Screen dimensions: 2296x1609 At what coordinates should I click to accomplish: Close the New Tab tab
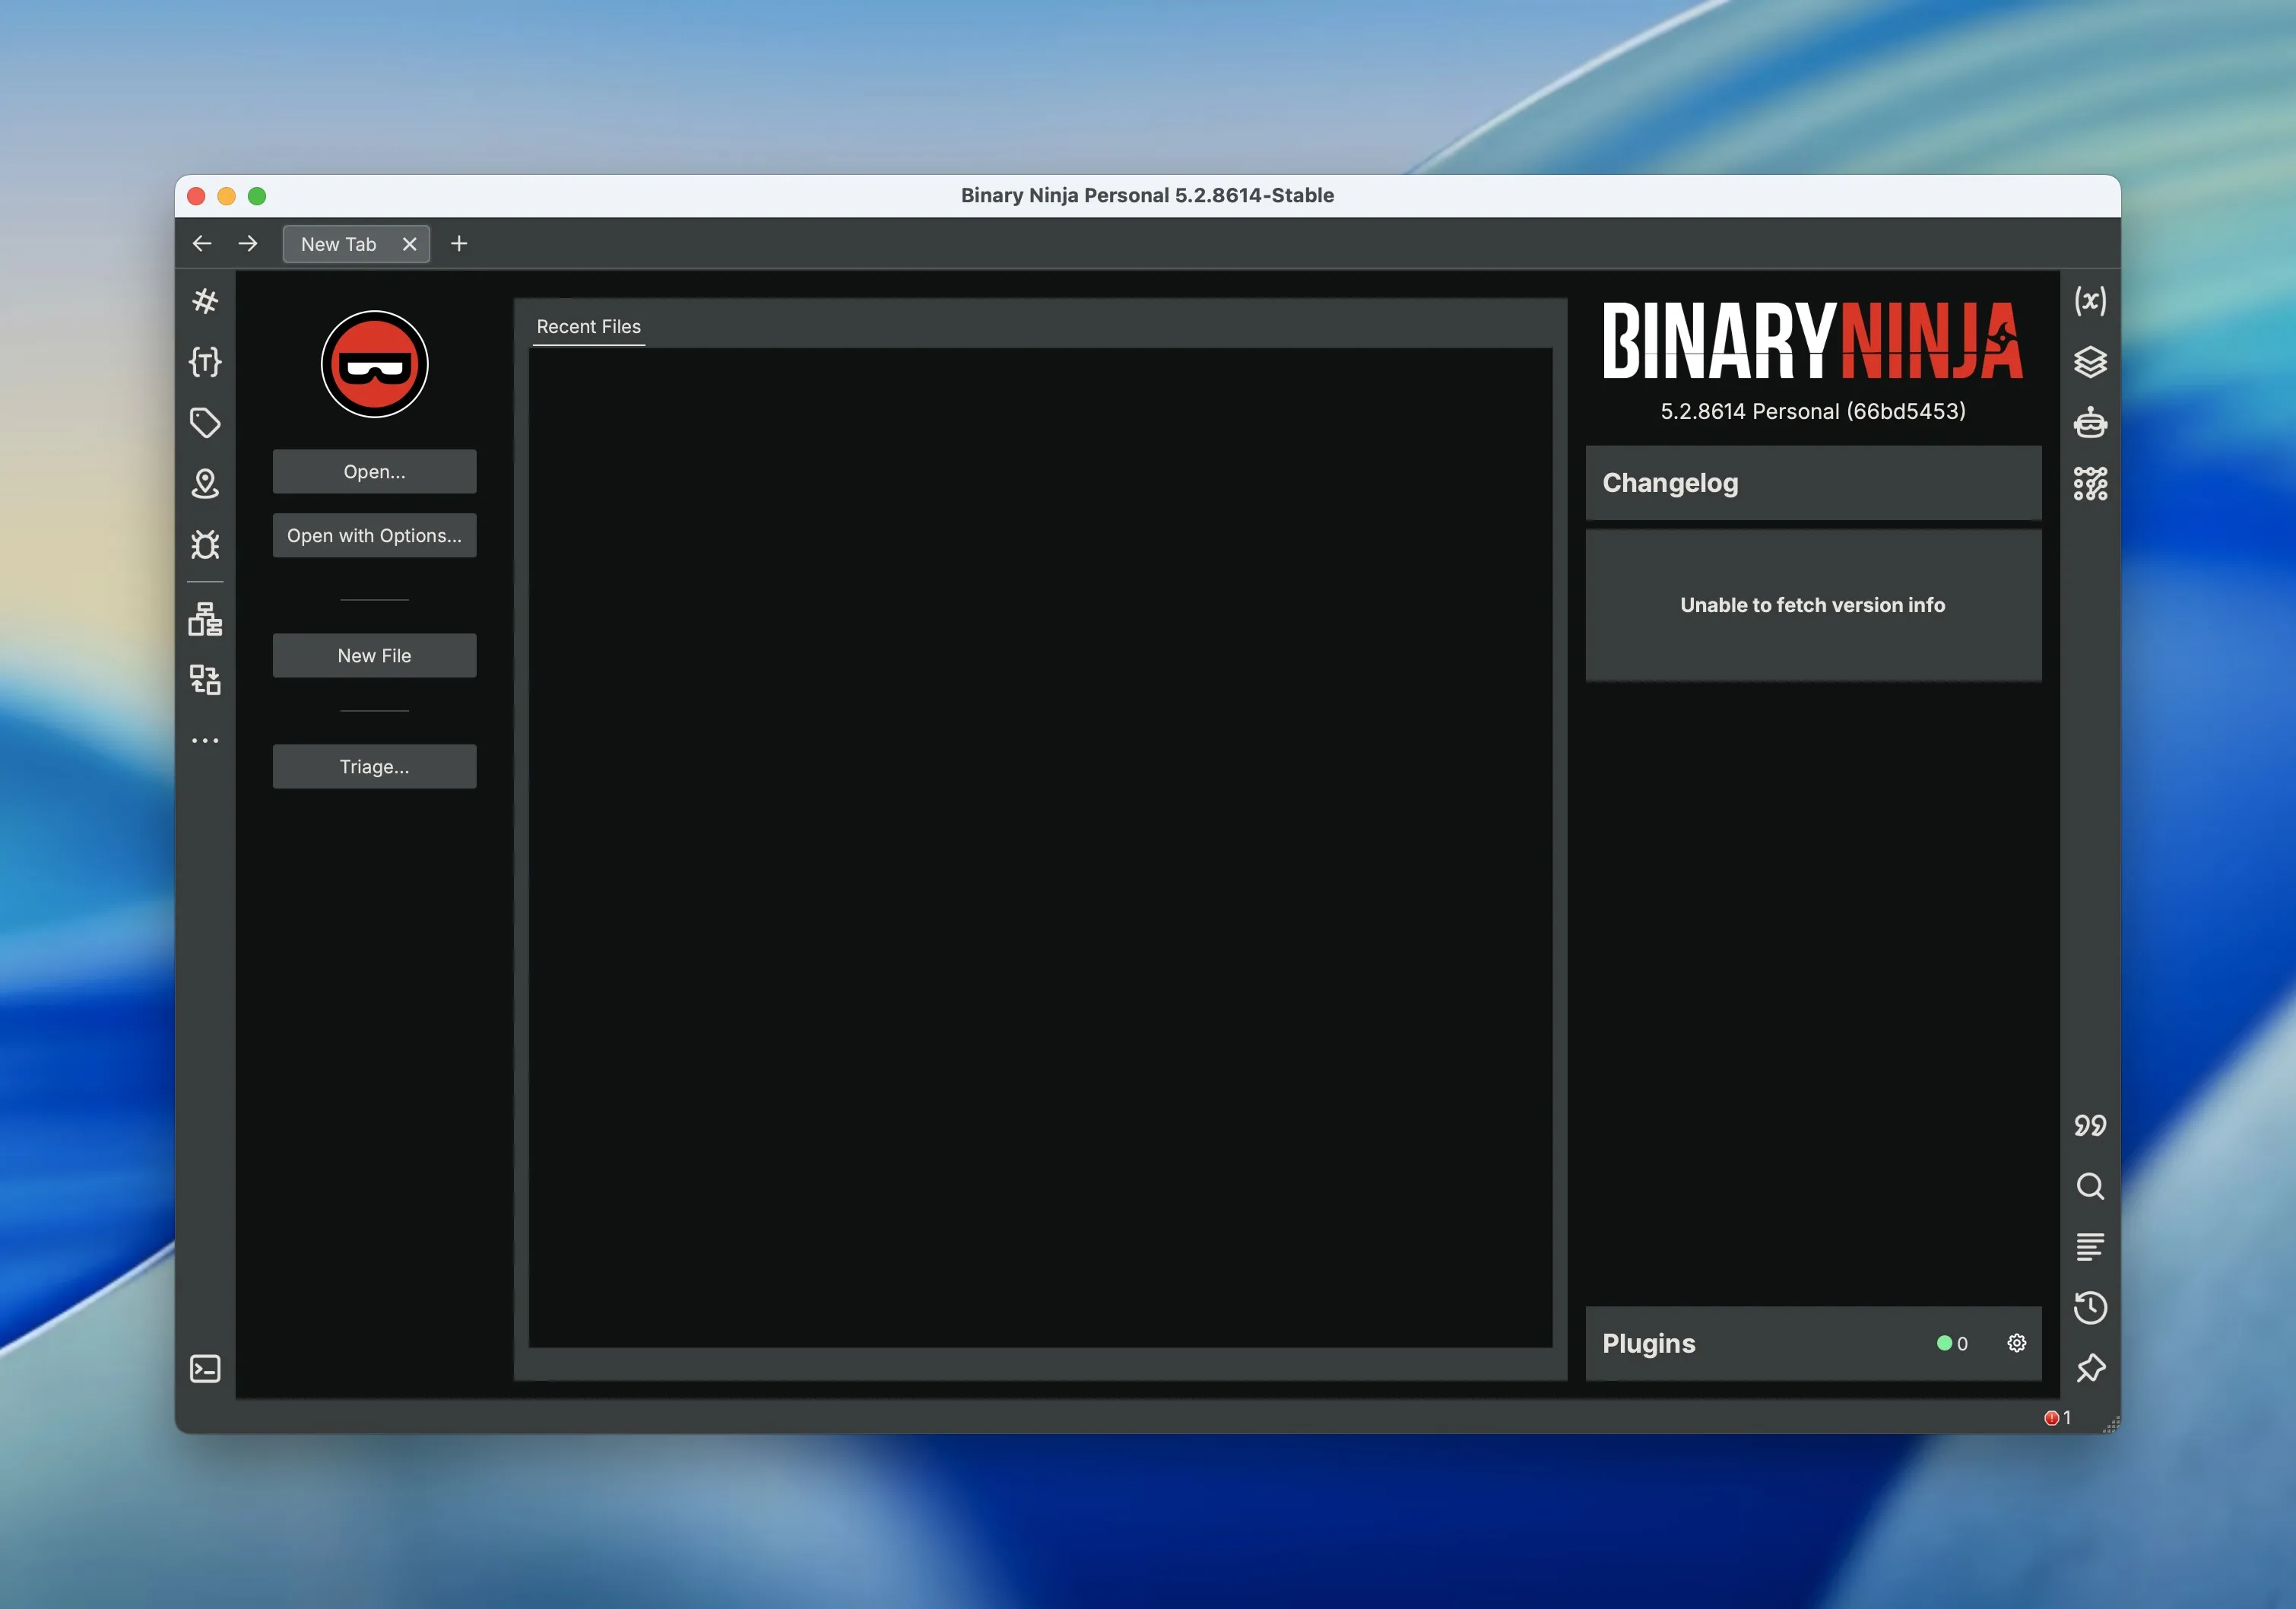coord(410,244)
